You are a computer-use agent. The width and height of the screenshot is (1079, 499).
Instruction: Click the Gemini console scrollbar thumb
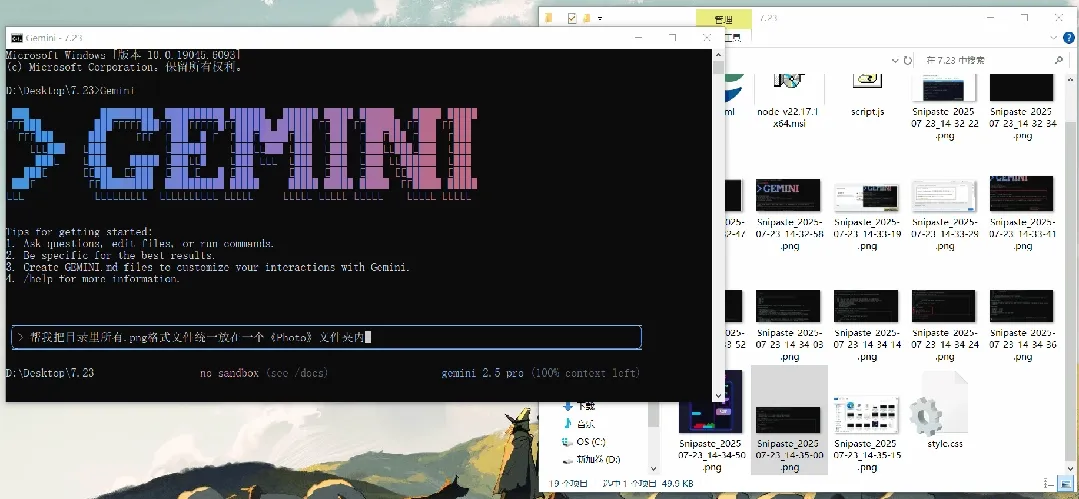click(x=718, y=67)
